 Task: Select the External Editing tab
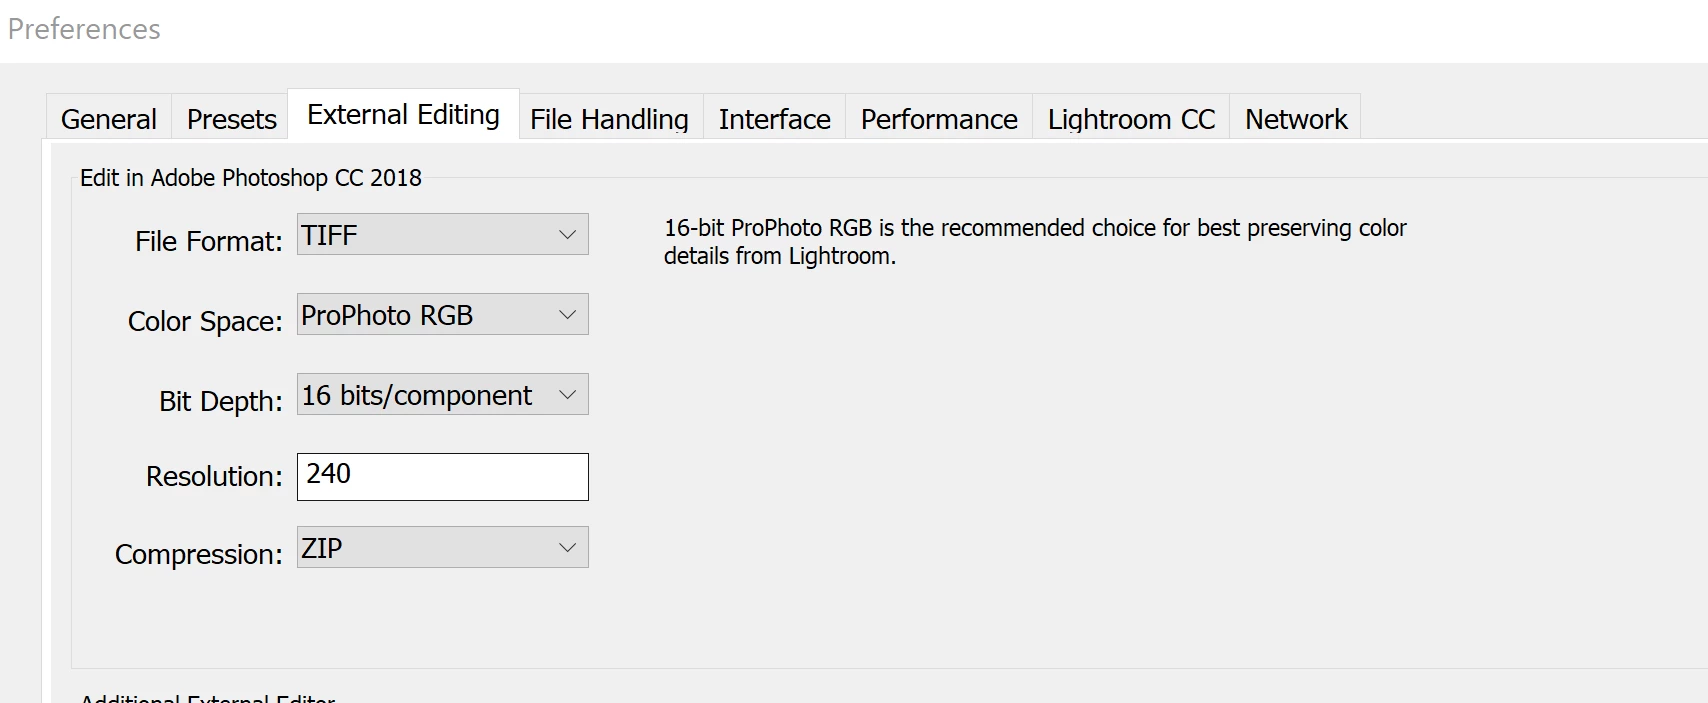click(403, 115)
